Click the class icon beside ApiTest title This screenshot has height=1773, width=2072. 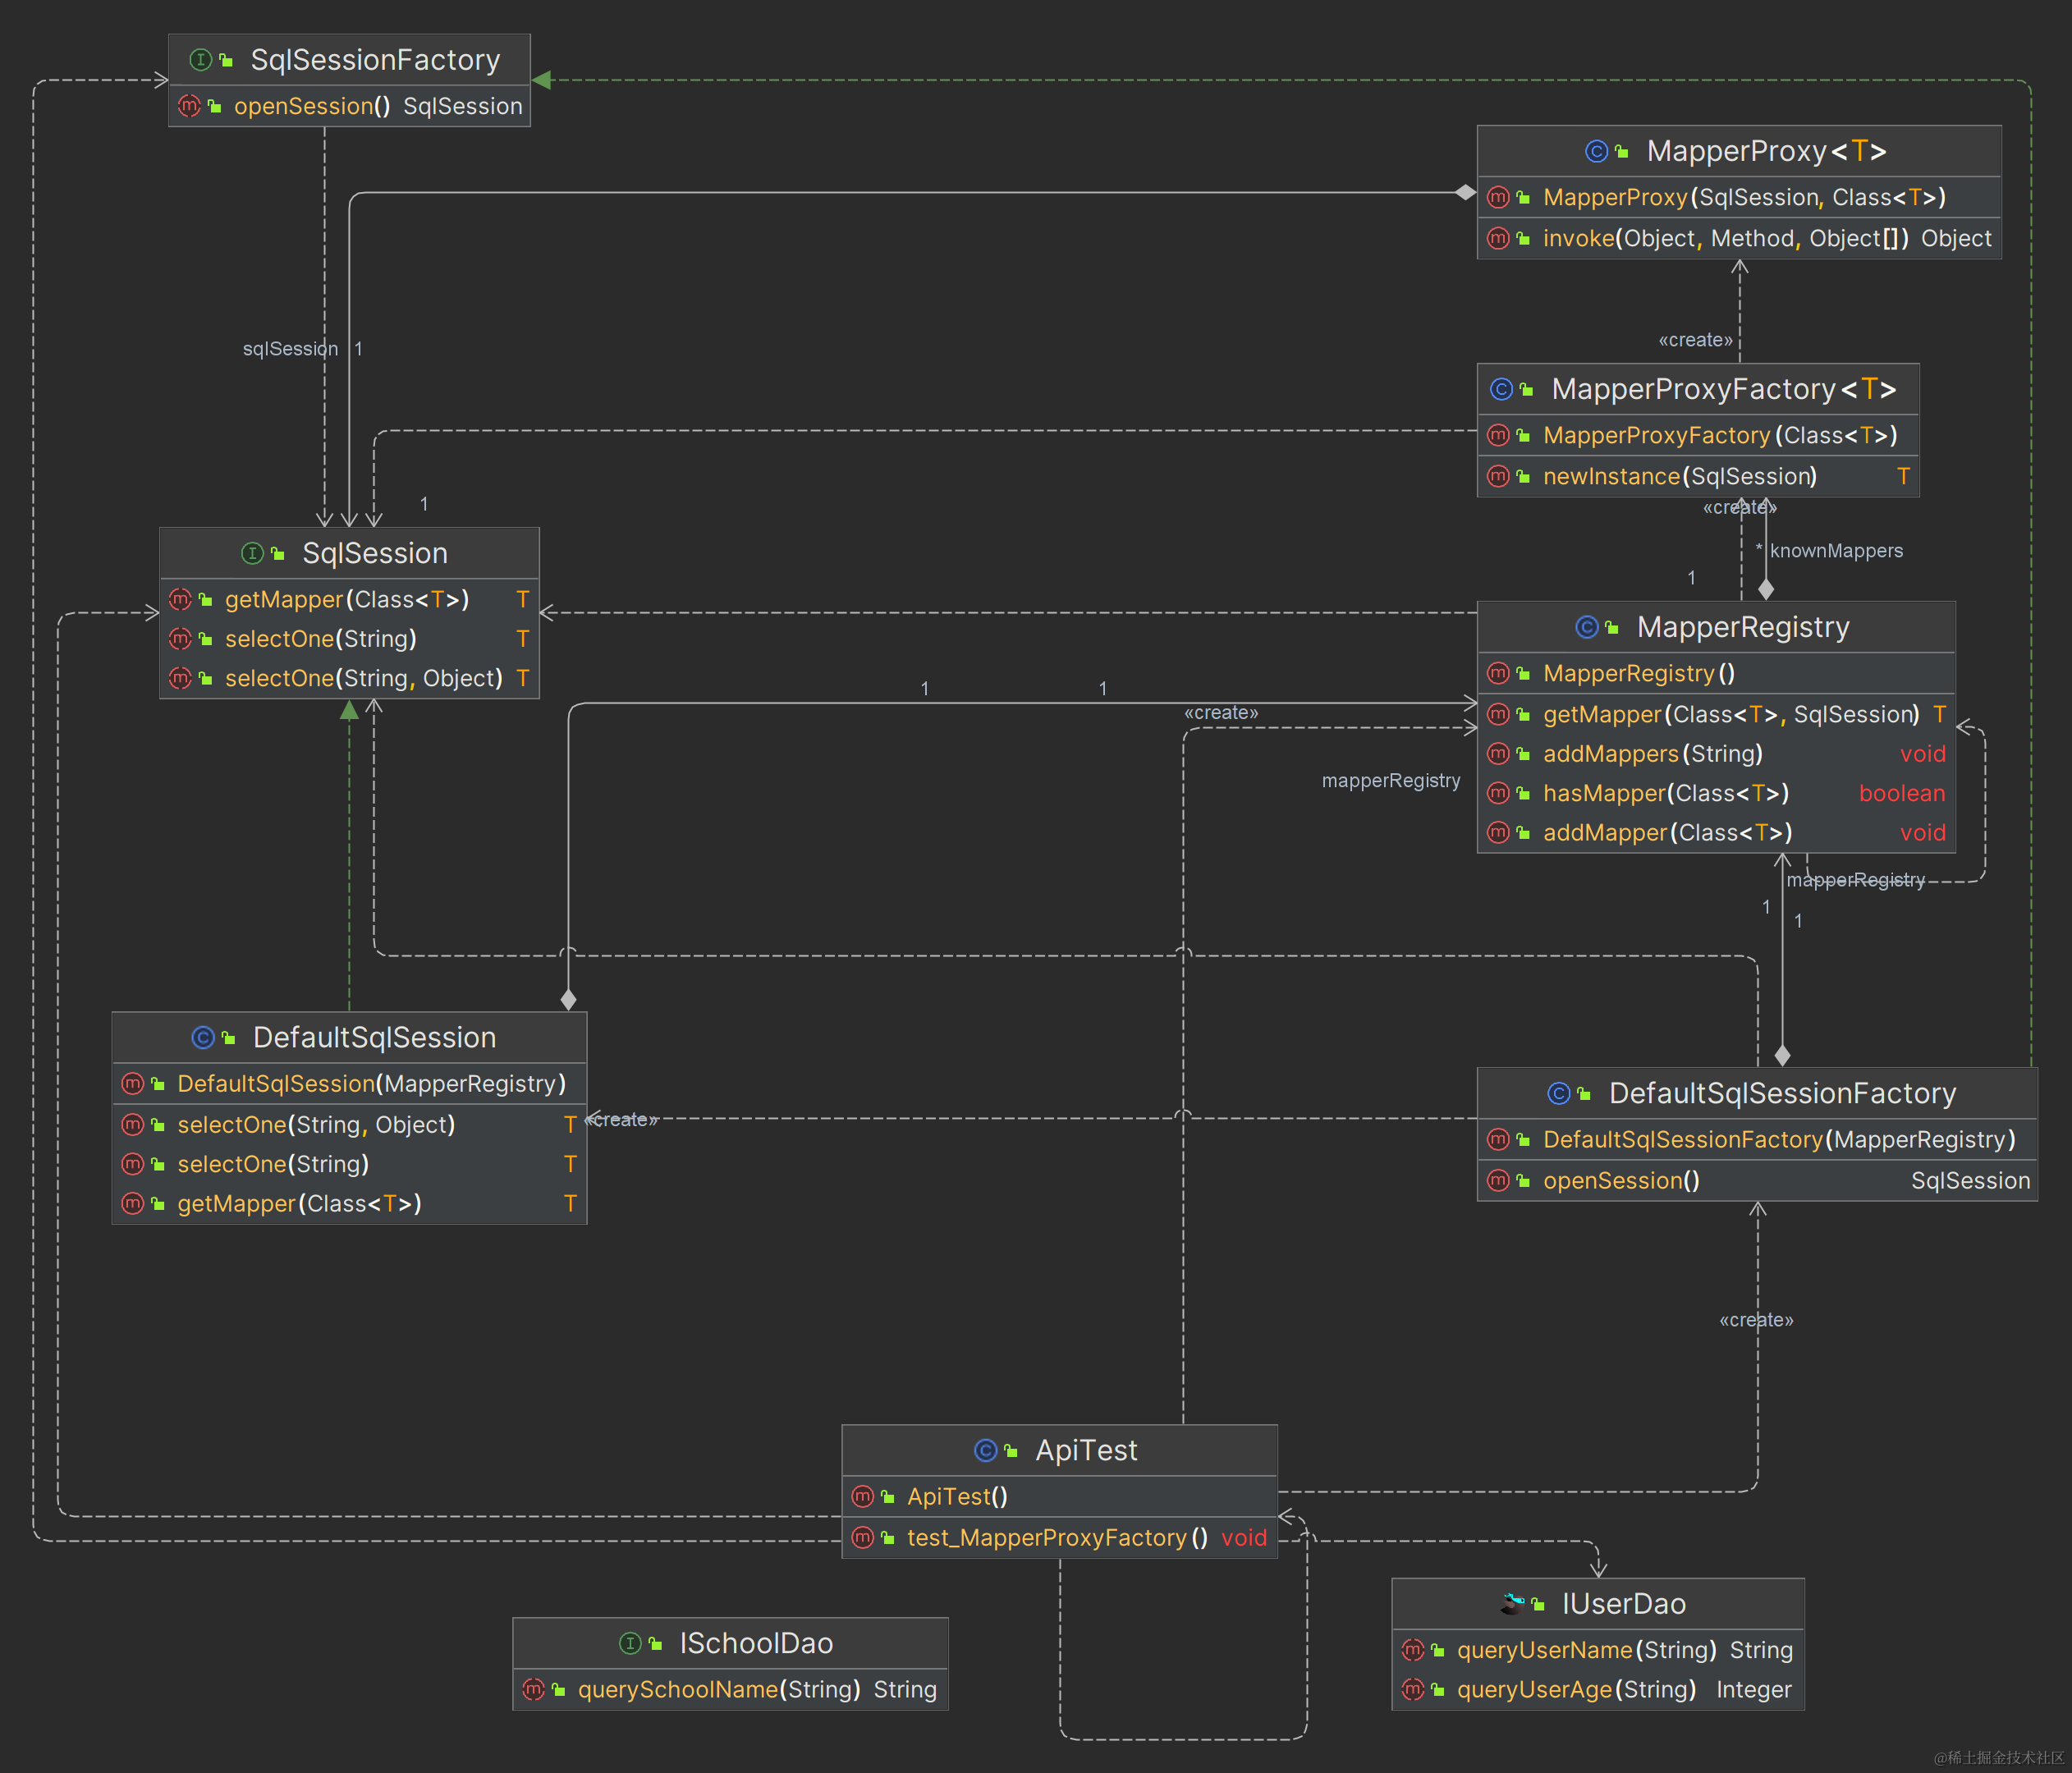click(985, 1450)
